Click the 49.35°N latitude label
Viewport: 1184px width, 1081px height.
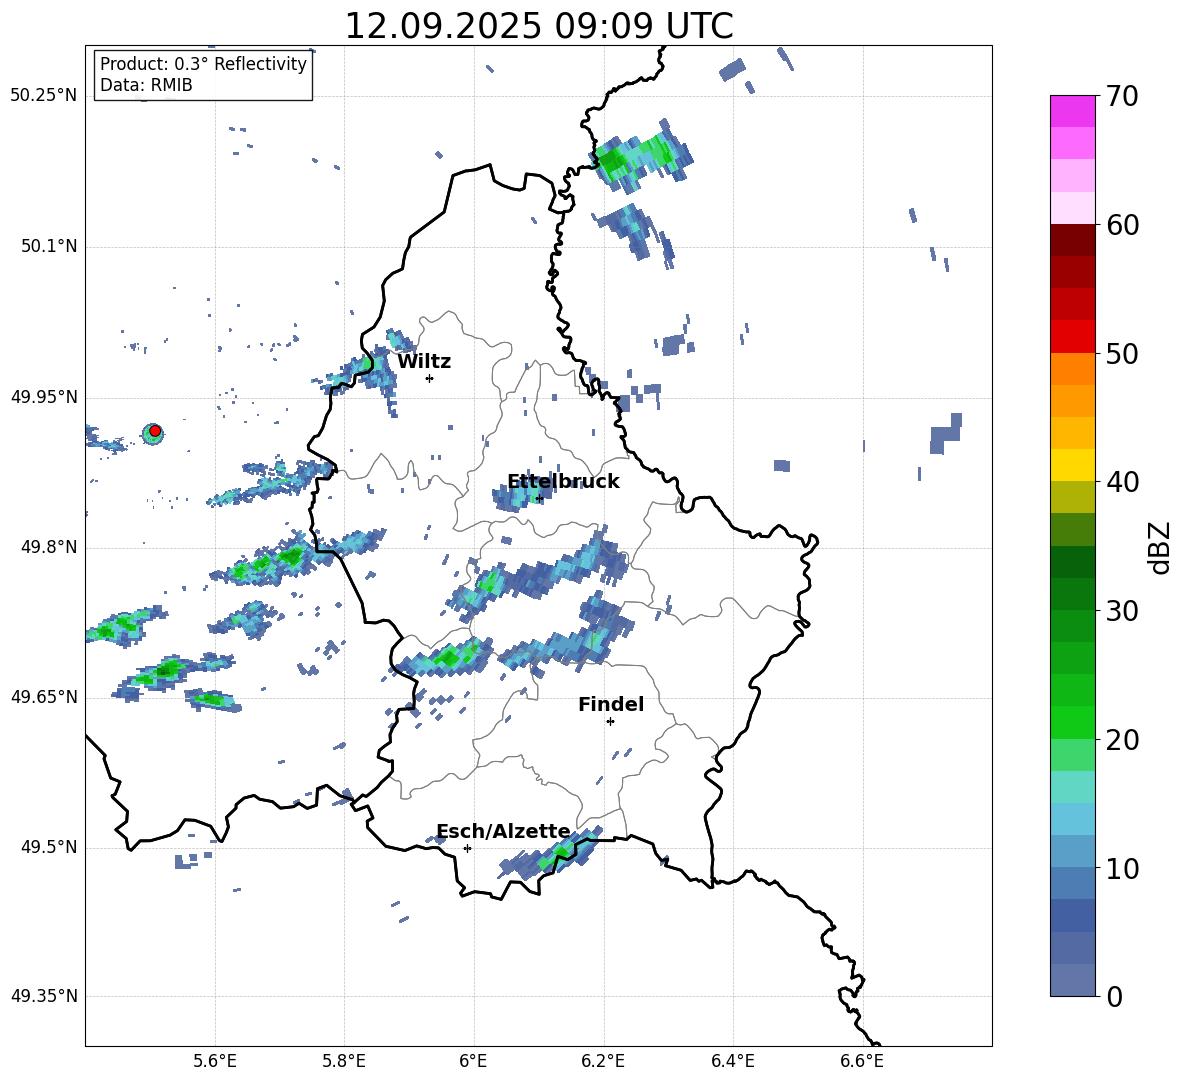tap(44, 996)
